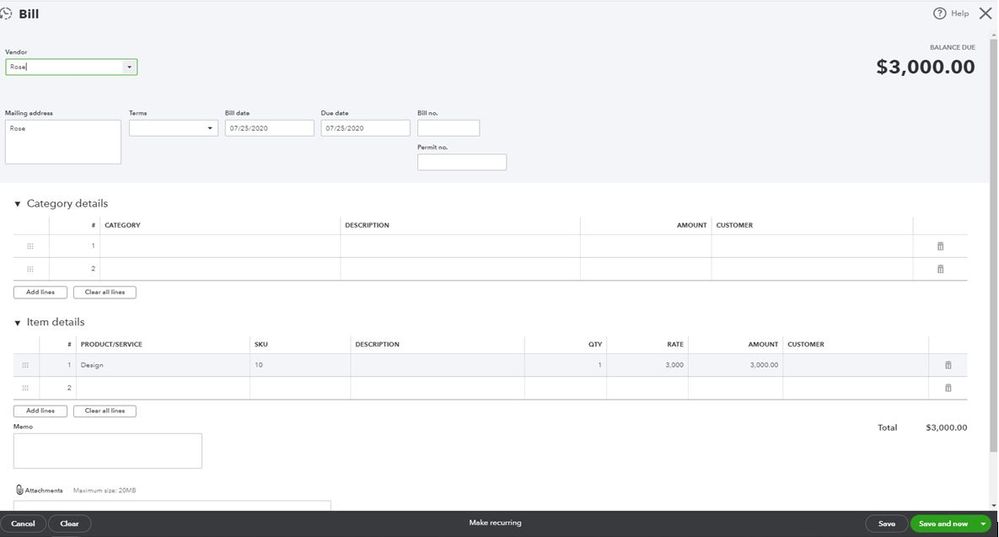Click the Permit no. field
This screenshot has width=999, height=537.
tap(462, 162)
